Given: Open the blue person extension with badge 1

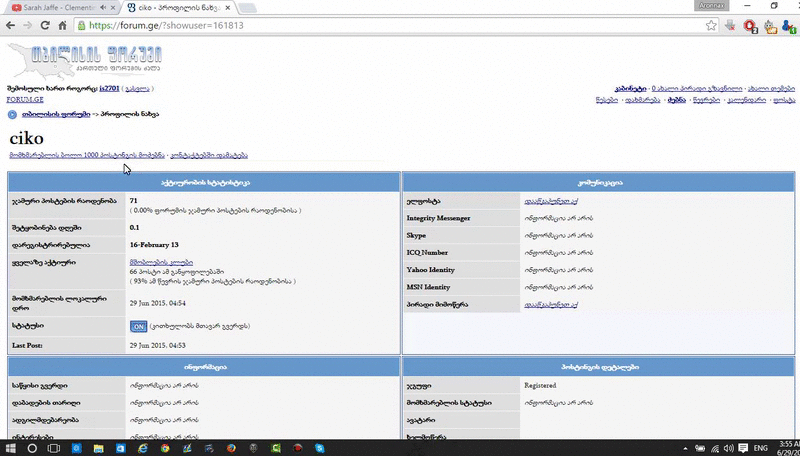Looking at the screenshot, I should tap(788, 26).
